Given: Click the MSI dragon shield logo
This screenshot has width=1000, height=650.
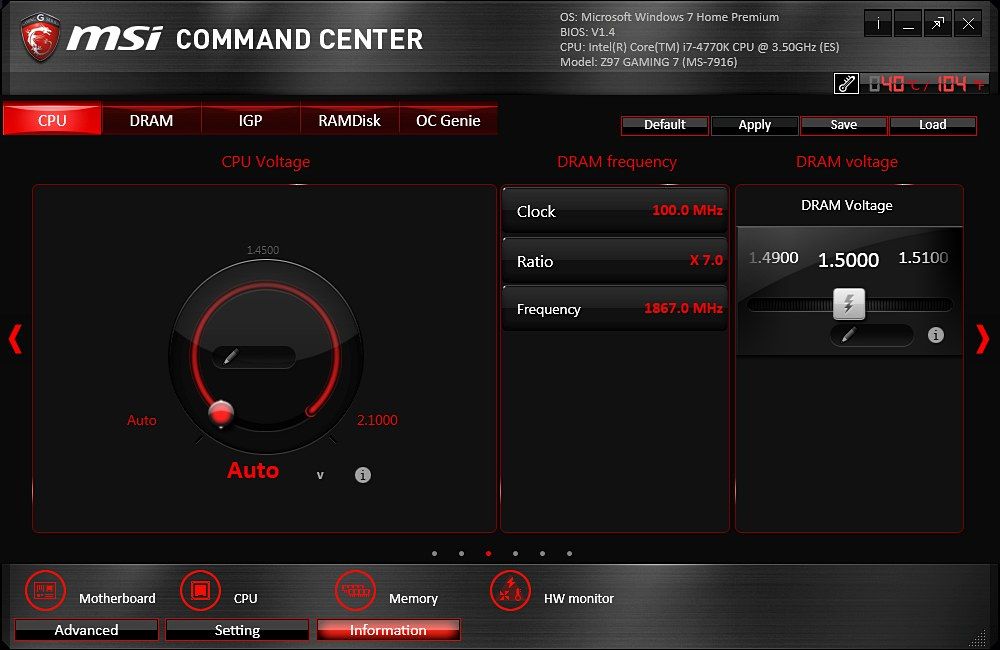Looking at the screenshot, I should click(x=40, y=37).
